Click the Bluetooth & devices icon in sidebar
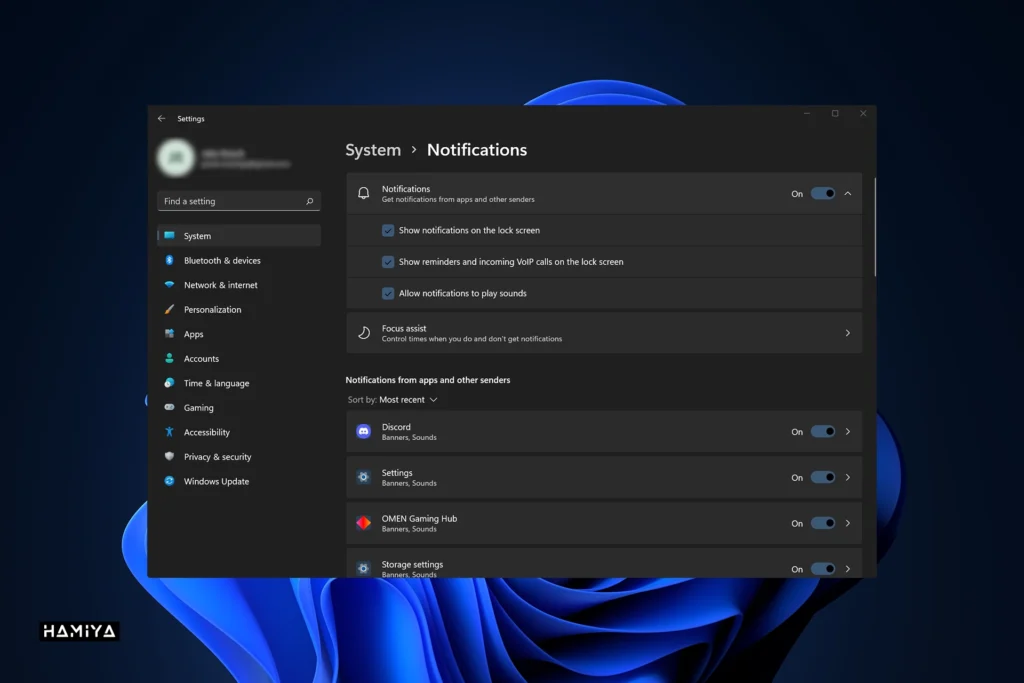This screenshot has height=683, width=1024. click(x=169, y=260)
